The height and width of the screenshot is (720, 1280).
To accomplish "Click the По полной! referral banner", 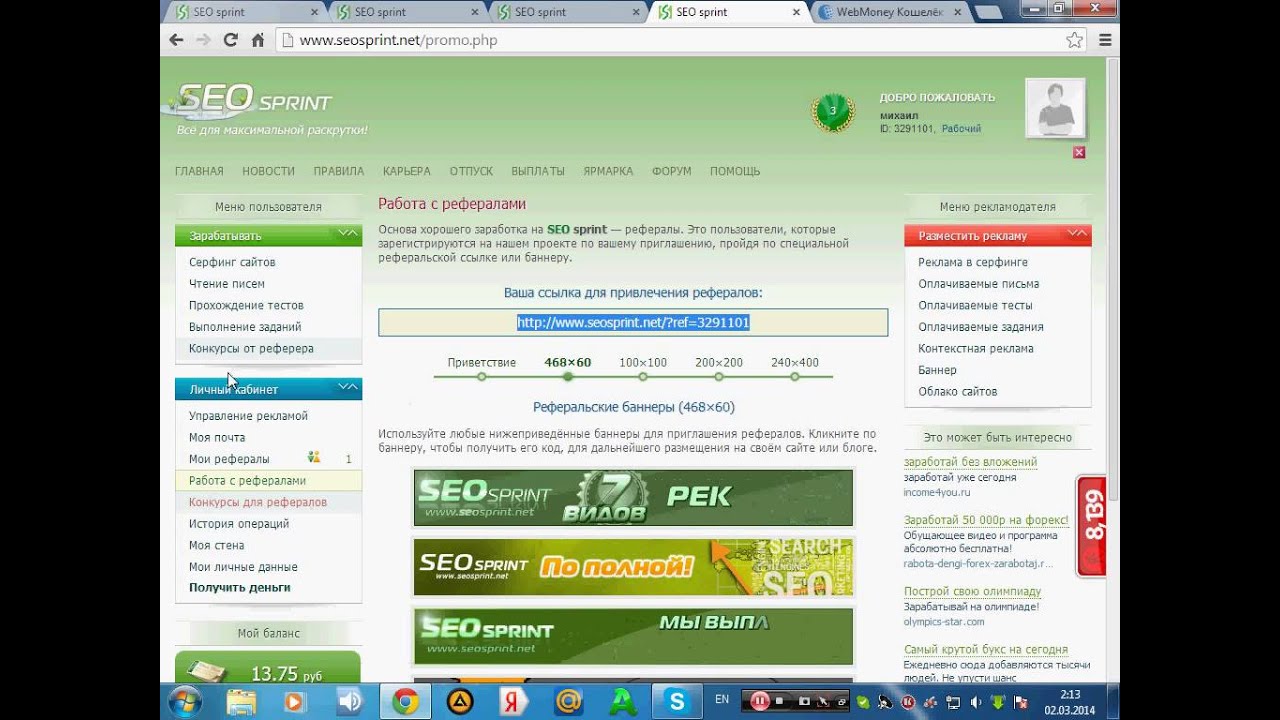I will [x=633, y=567].
